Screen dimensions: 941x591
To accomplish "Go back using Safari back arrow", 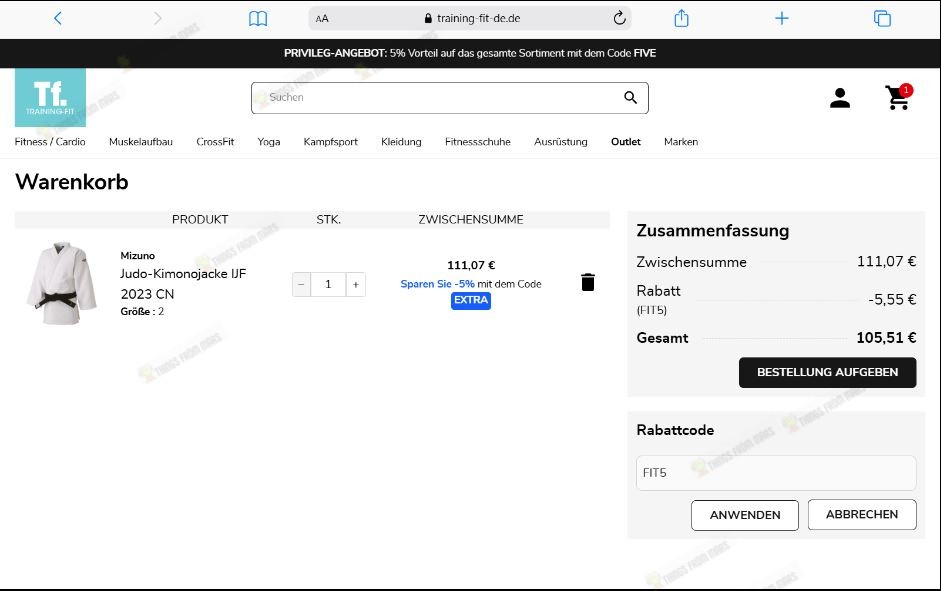I will pos(58,18).
